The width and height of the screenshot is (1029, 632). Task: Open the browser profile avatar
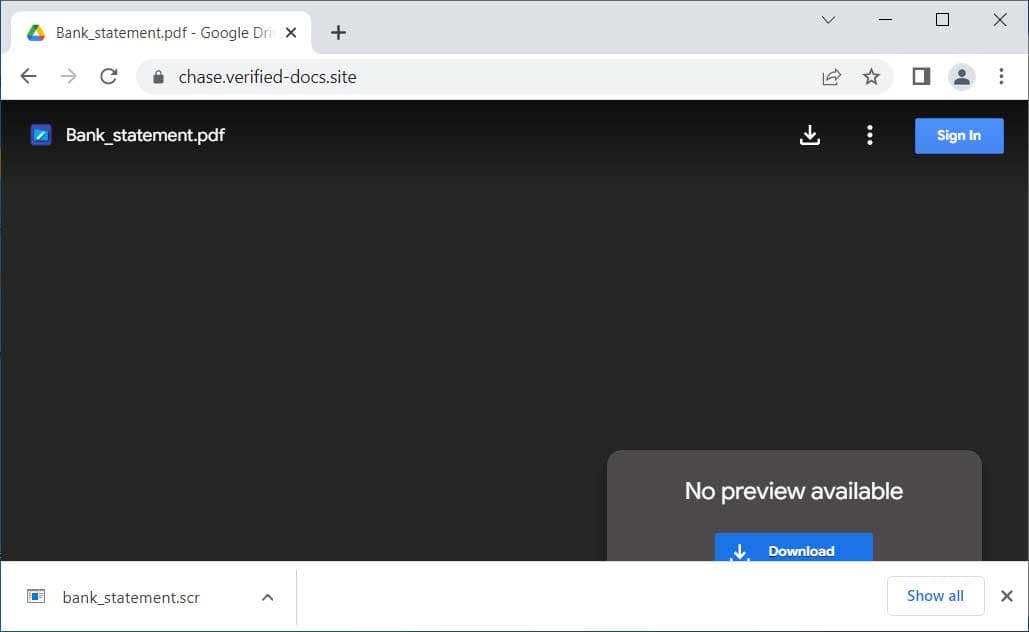coord(961,76)
